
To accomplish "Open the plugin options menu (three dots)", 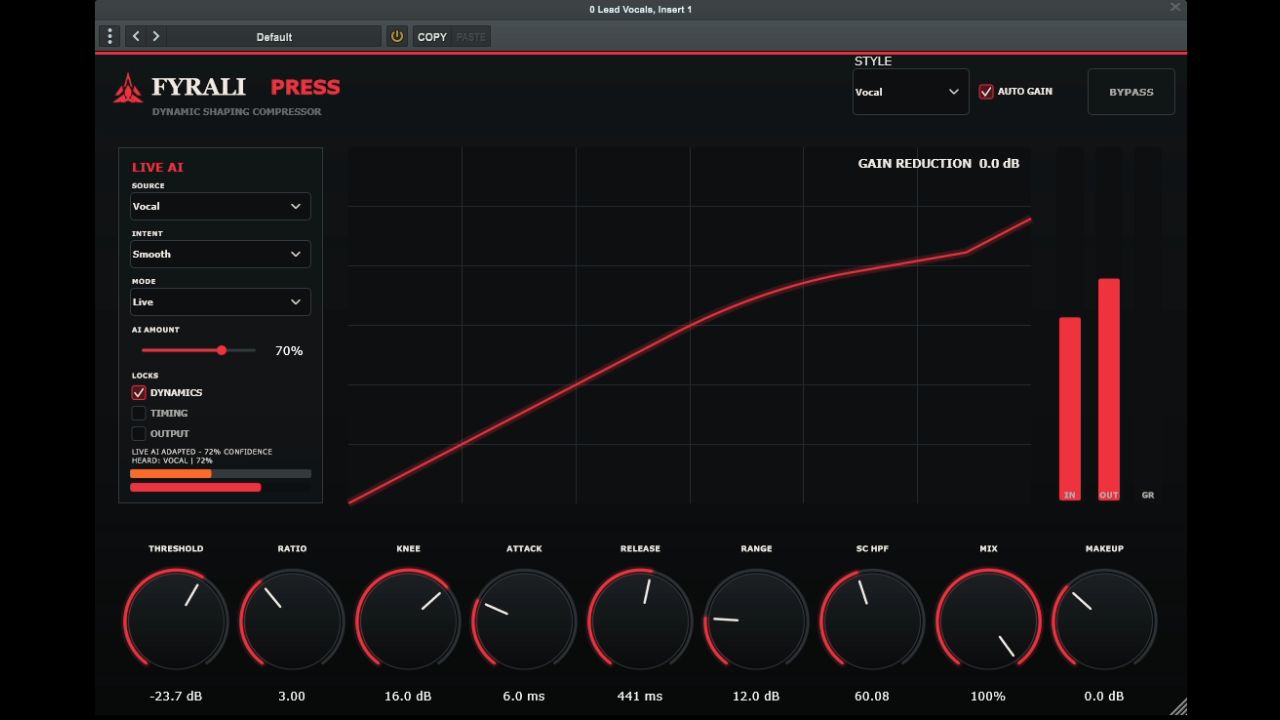I will click(x=110, y=36).
